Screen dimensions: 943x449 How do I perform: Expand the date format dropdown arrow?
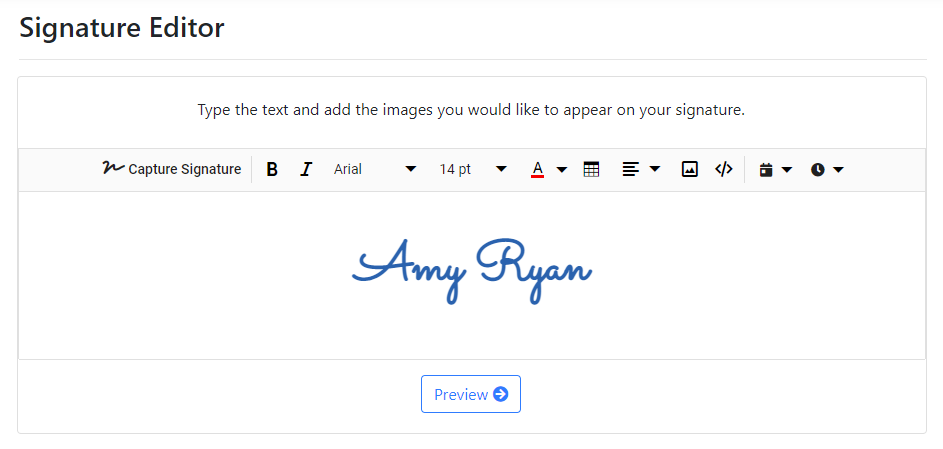point(787,170)
